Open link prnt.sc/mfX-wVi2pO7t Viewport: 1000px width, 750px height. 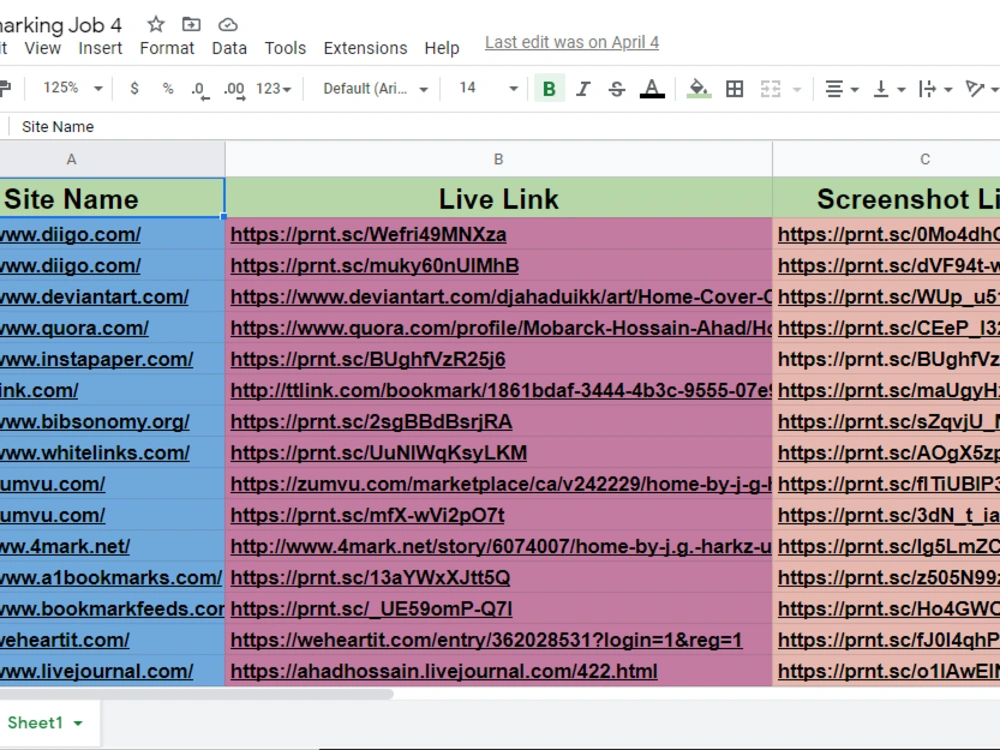[x=367, y=516]
